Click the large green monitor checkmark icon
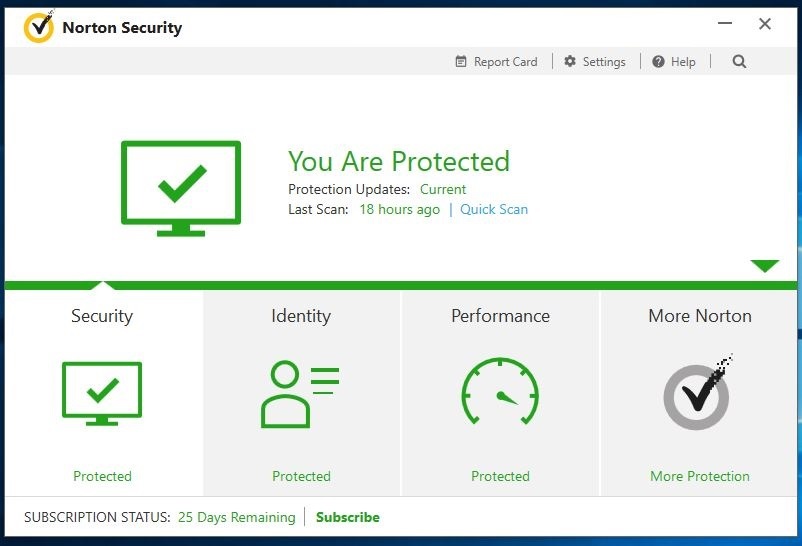802x546 pixels. point(181,188)
